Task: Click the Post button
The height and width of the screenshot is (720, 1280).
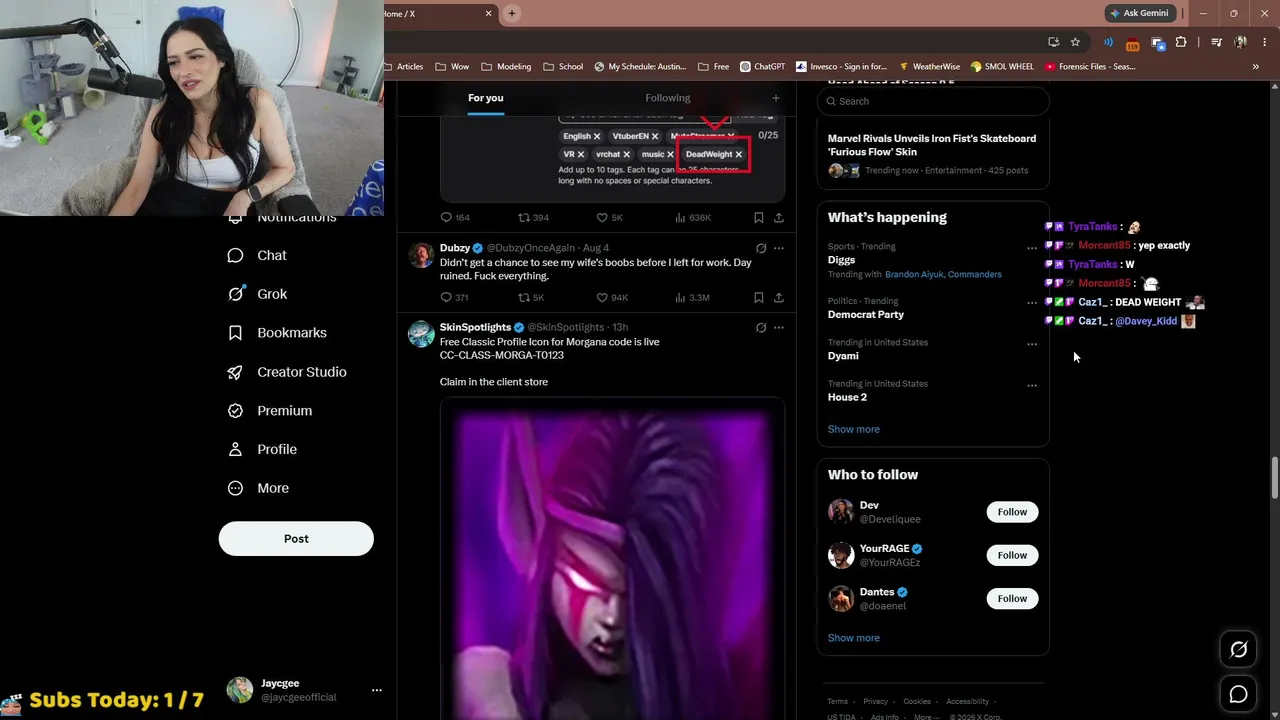Action: click(296, 539)
